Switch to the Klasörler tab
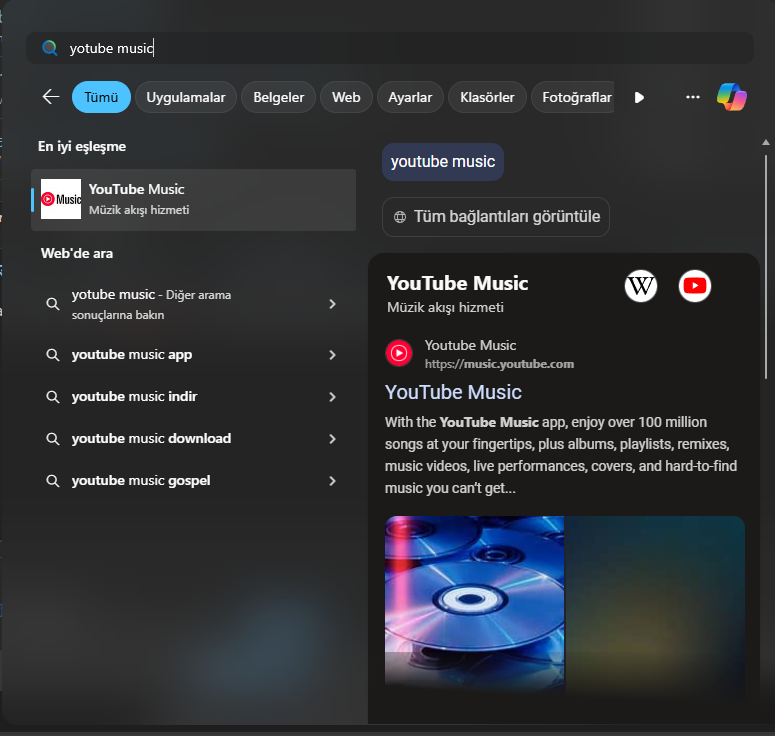 point(487,97)
